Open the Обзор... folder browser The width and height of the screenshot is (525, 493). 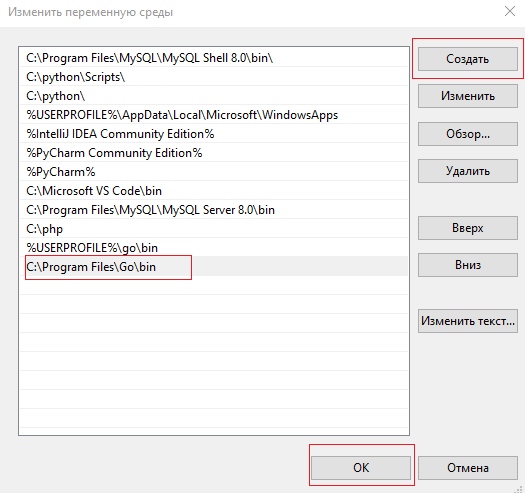coord(468,134)
